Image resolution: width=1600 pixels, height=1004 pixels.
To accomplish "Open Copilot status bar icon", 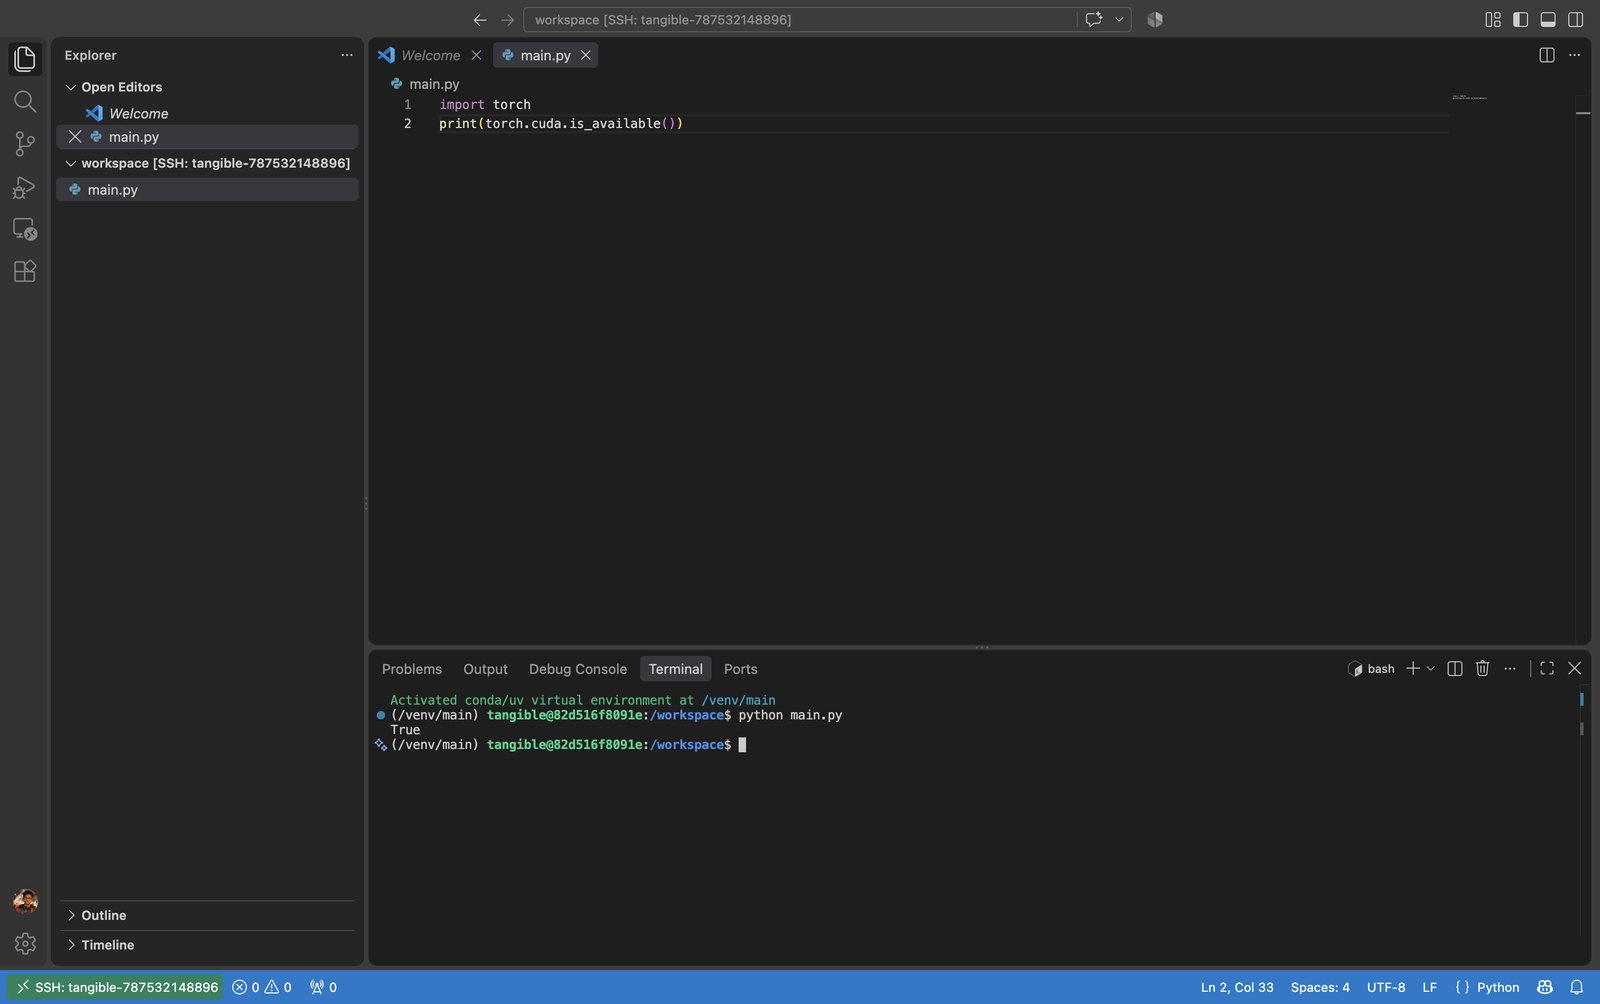I will point(1545,987).
